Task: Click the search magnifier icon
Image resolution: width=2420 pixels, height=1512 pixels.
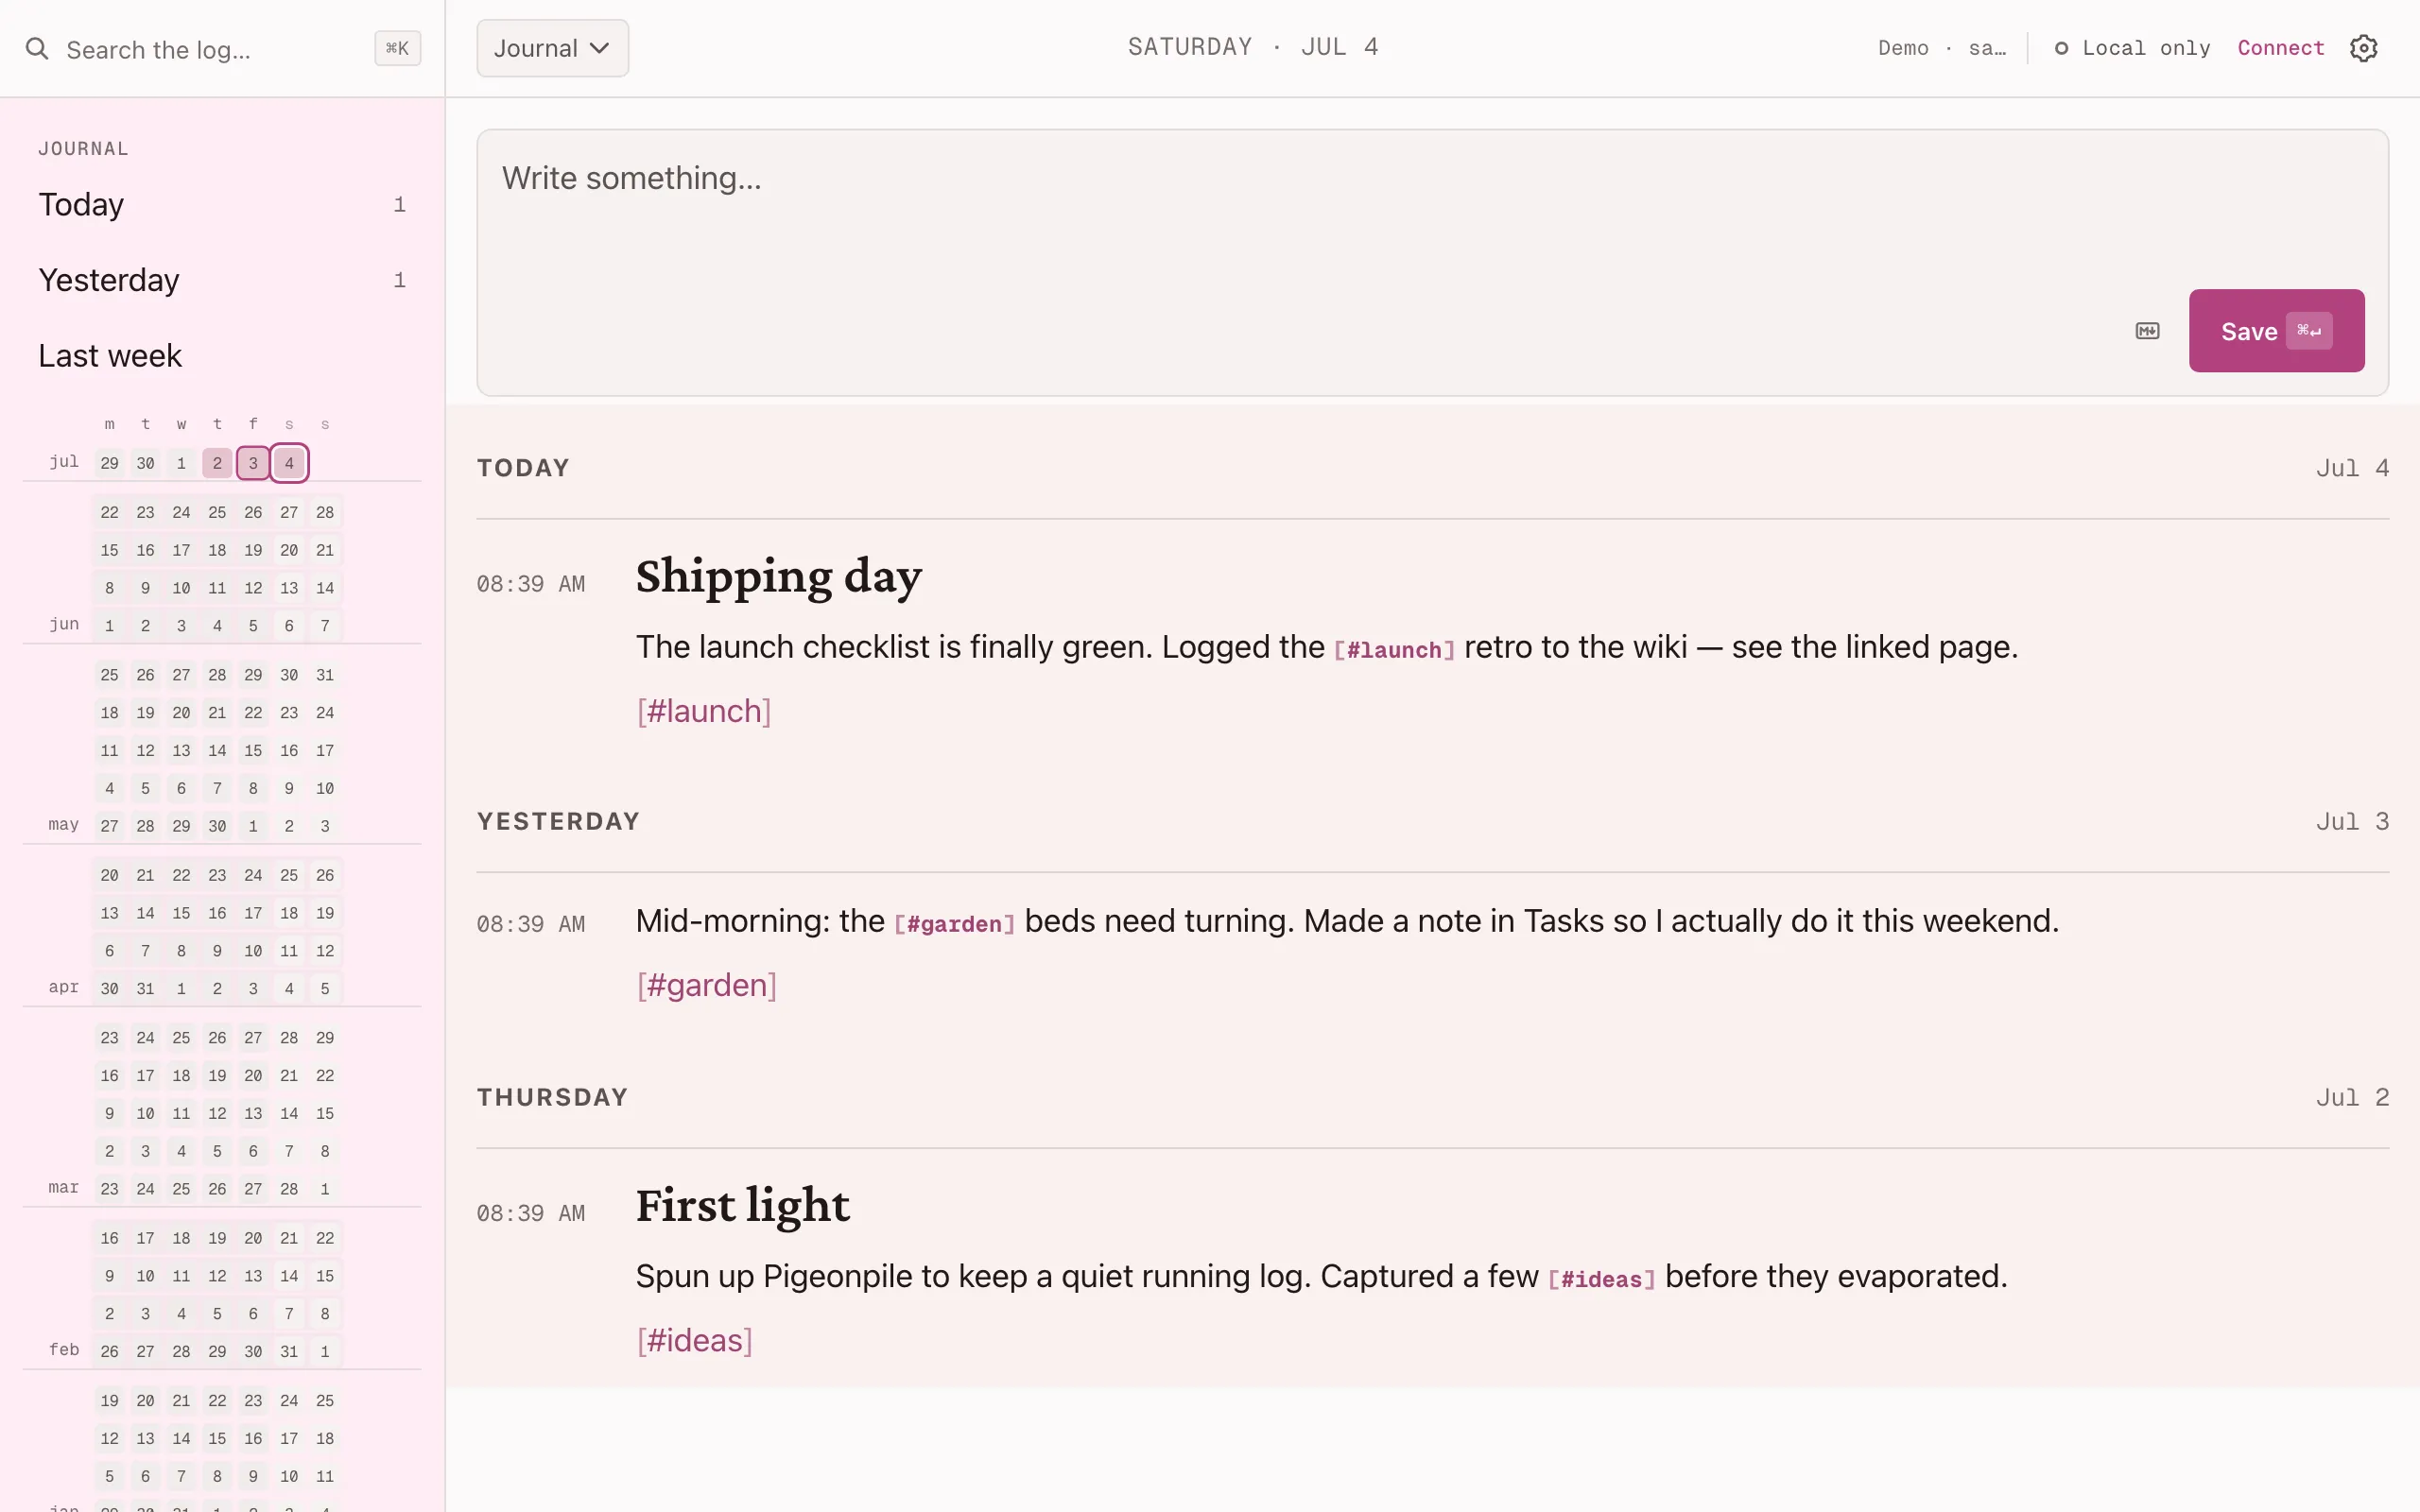Action: click(x=37, y=48)
